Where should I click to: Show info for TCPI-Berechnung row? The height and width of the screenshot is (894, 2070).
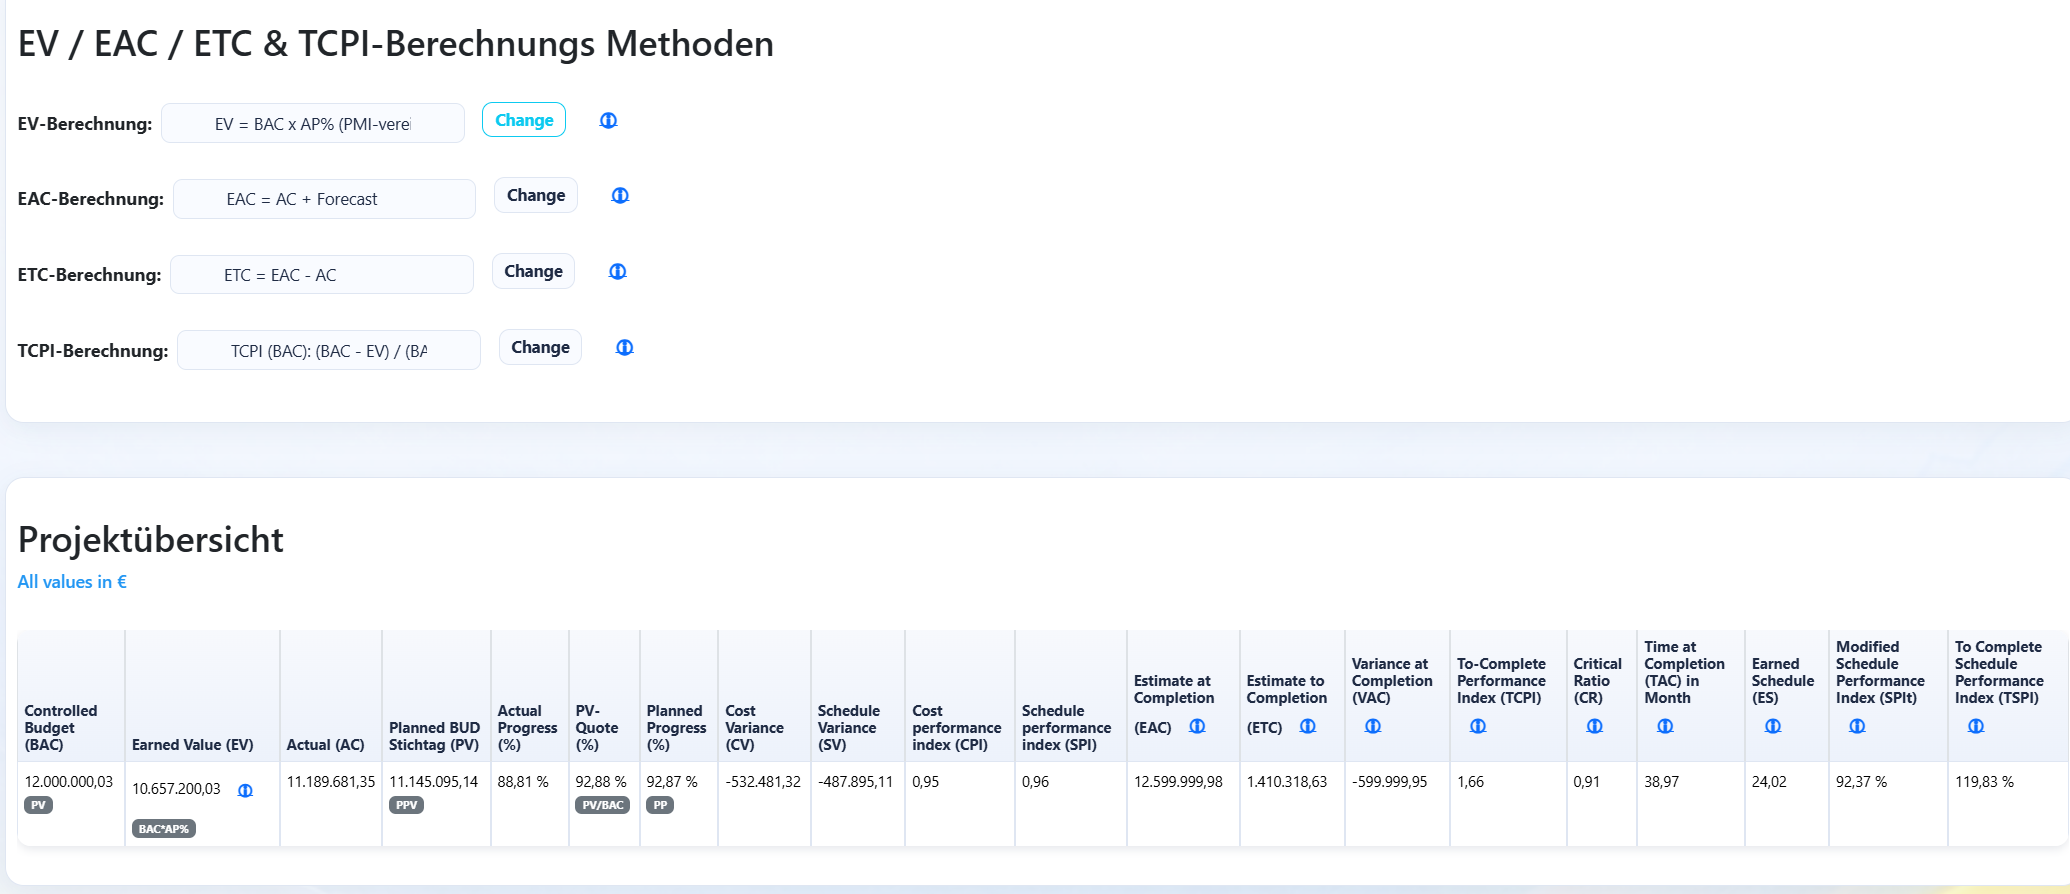tap(625, 347)
